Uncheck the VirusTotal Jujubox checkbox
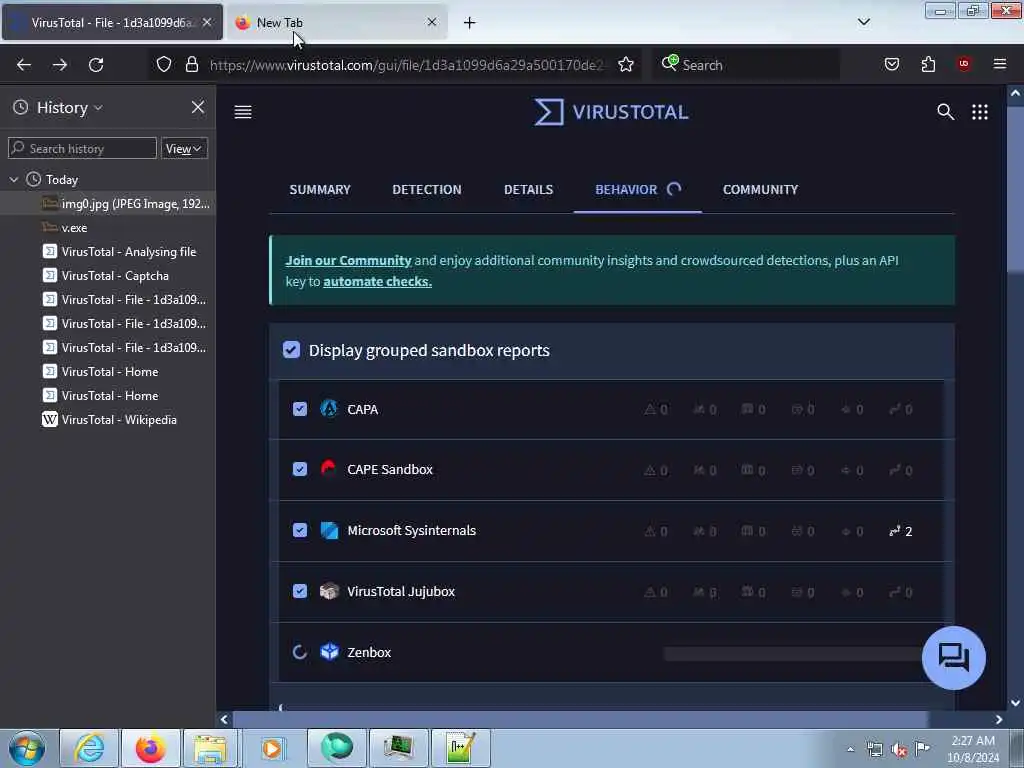 (300, 591)
